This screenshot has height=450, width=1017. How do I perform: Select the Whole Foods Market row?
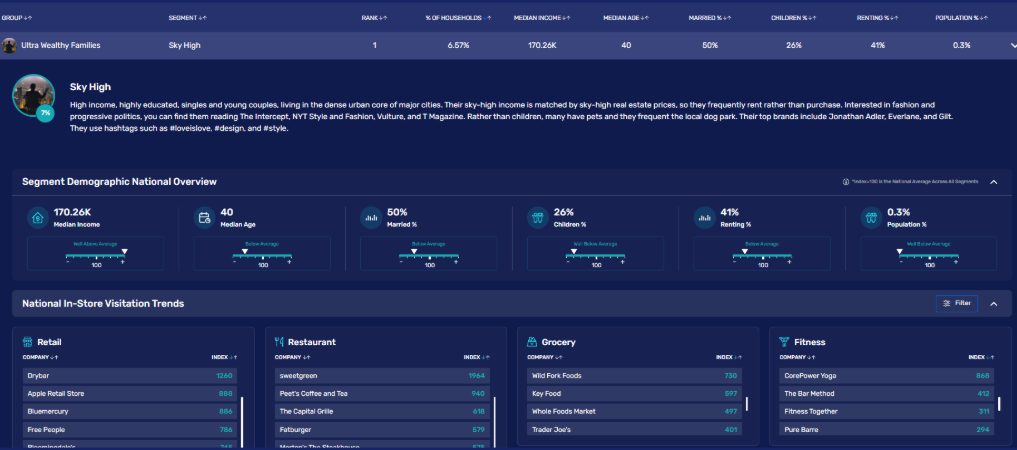[x=634, y=411]
